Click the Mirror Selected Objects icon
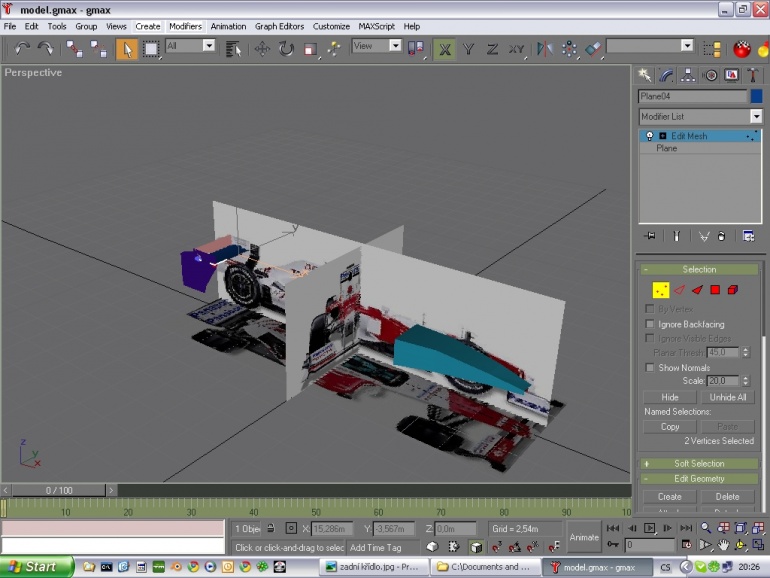 (x=545, y=49)
